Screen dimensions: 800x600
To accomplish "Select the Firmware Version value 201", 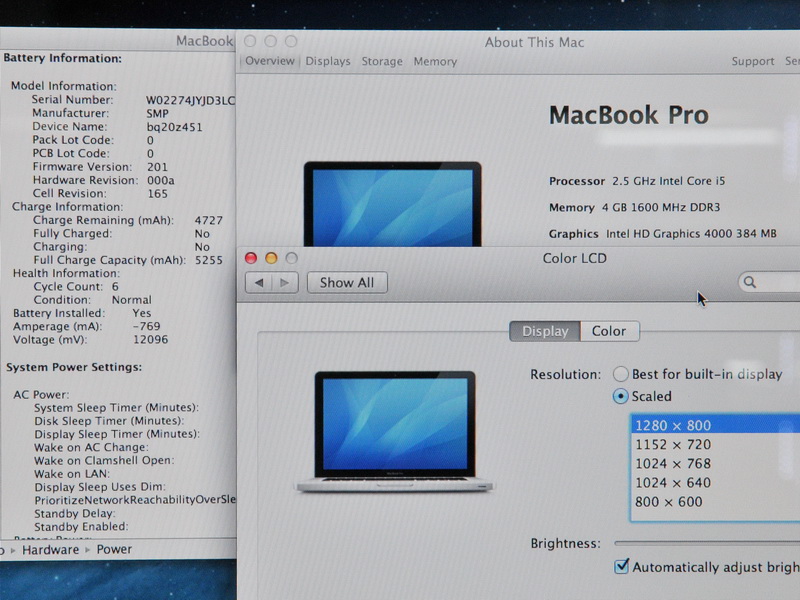I will pos(157,167).
